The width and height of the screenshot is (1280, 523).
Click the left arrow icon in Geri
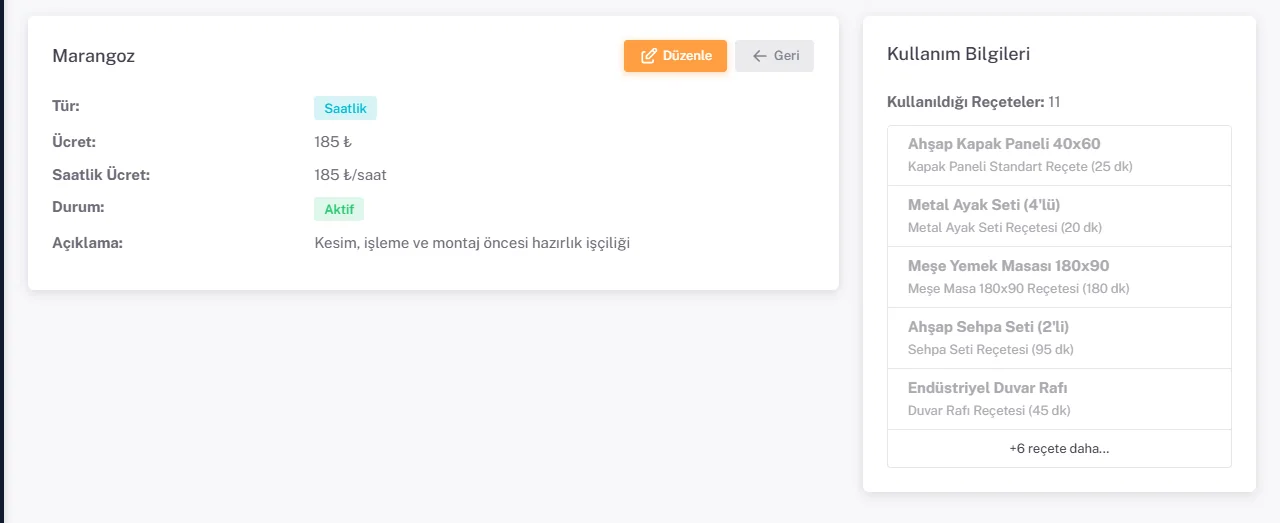click(x=760, y=56)
